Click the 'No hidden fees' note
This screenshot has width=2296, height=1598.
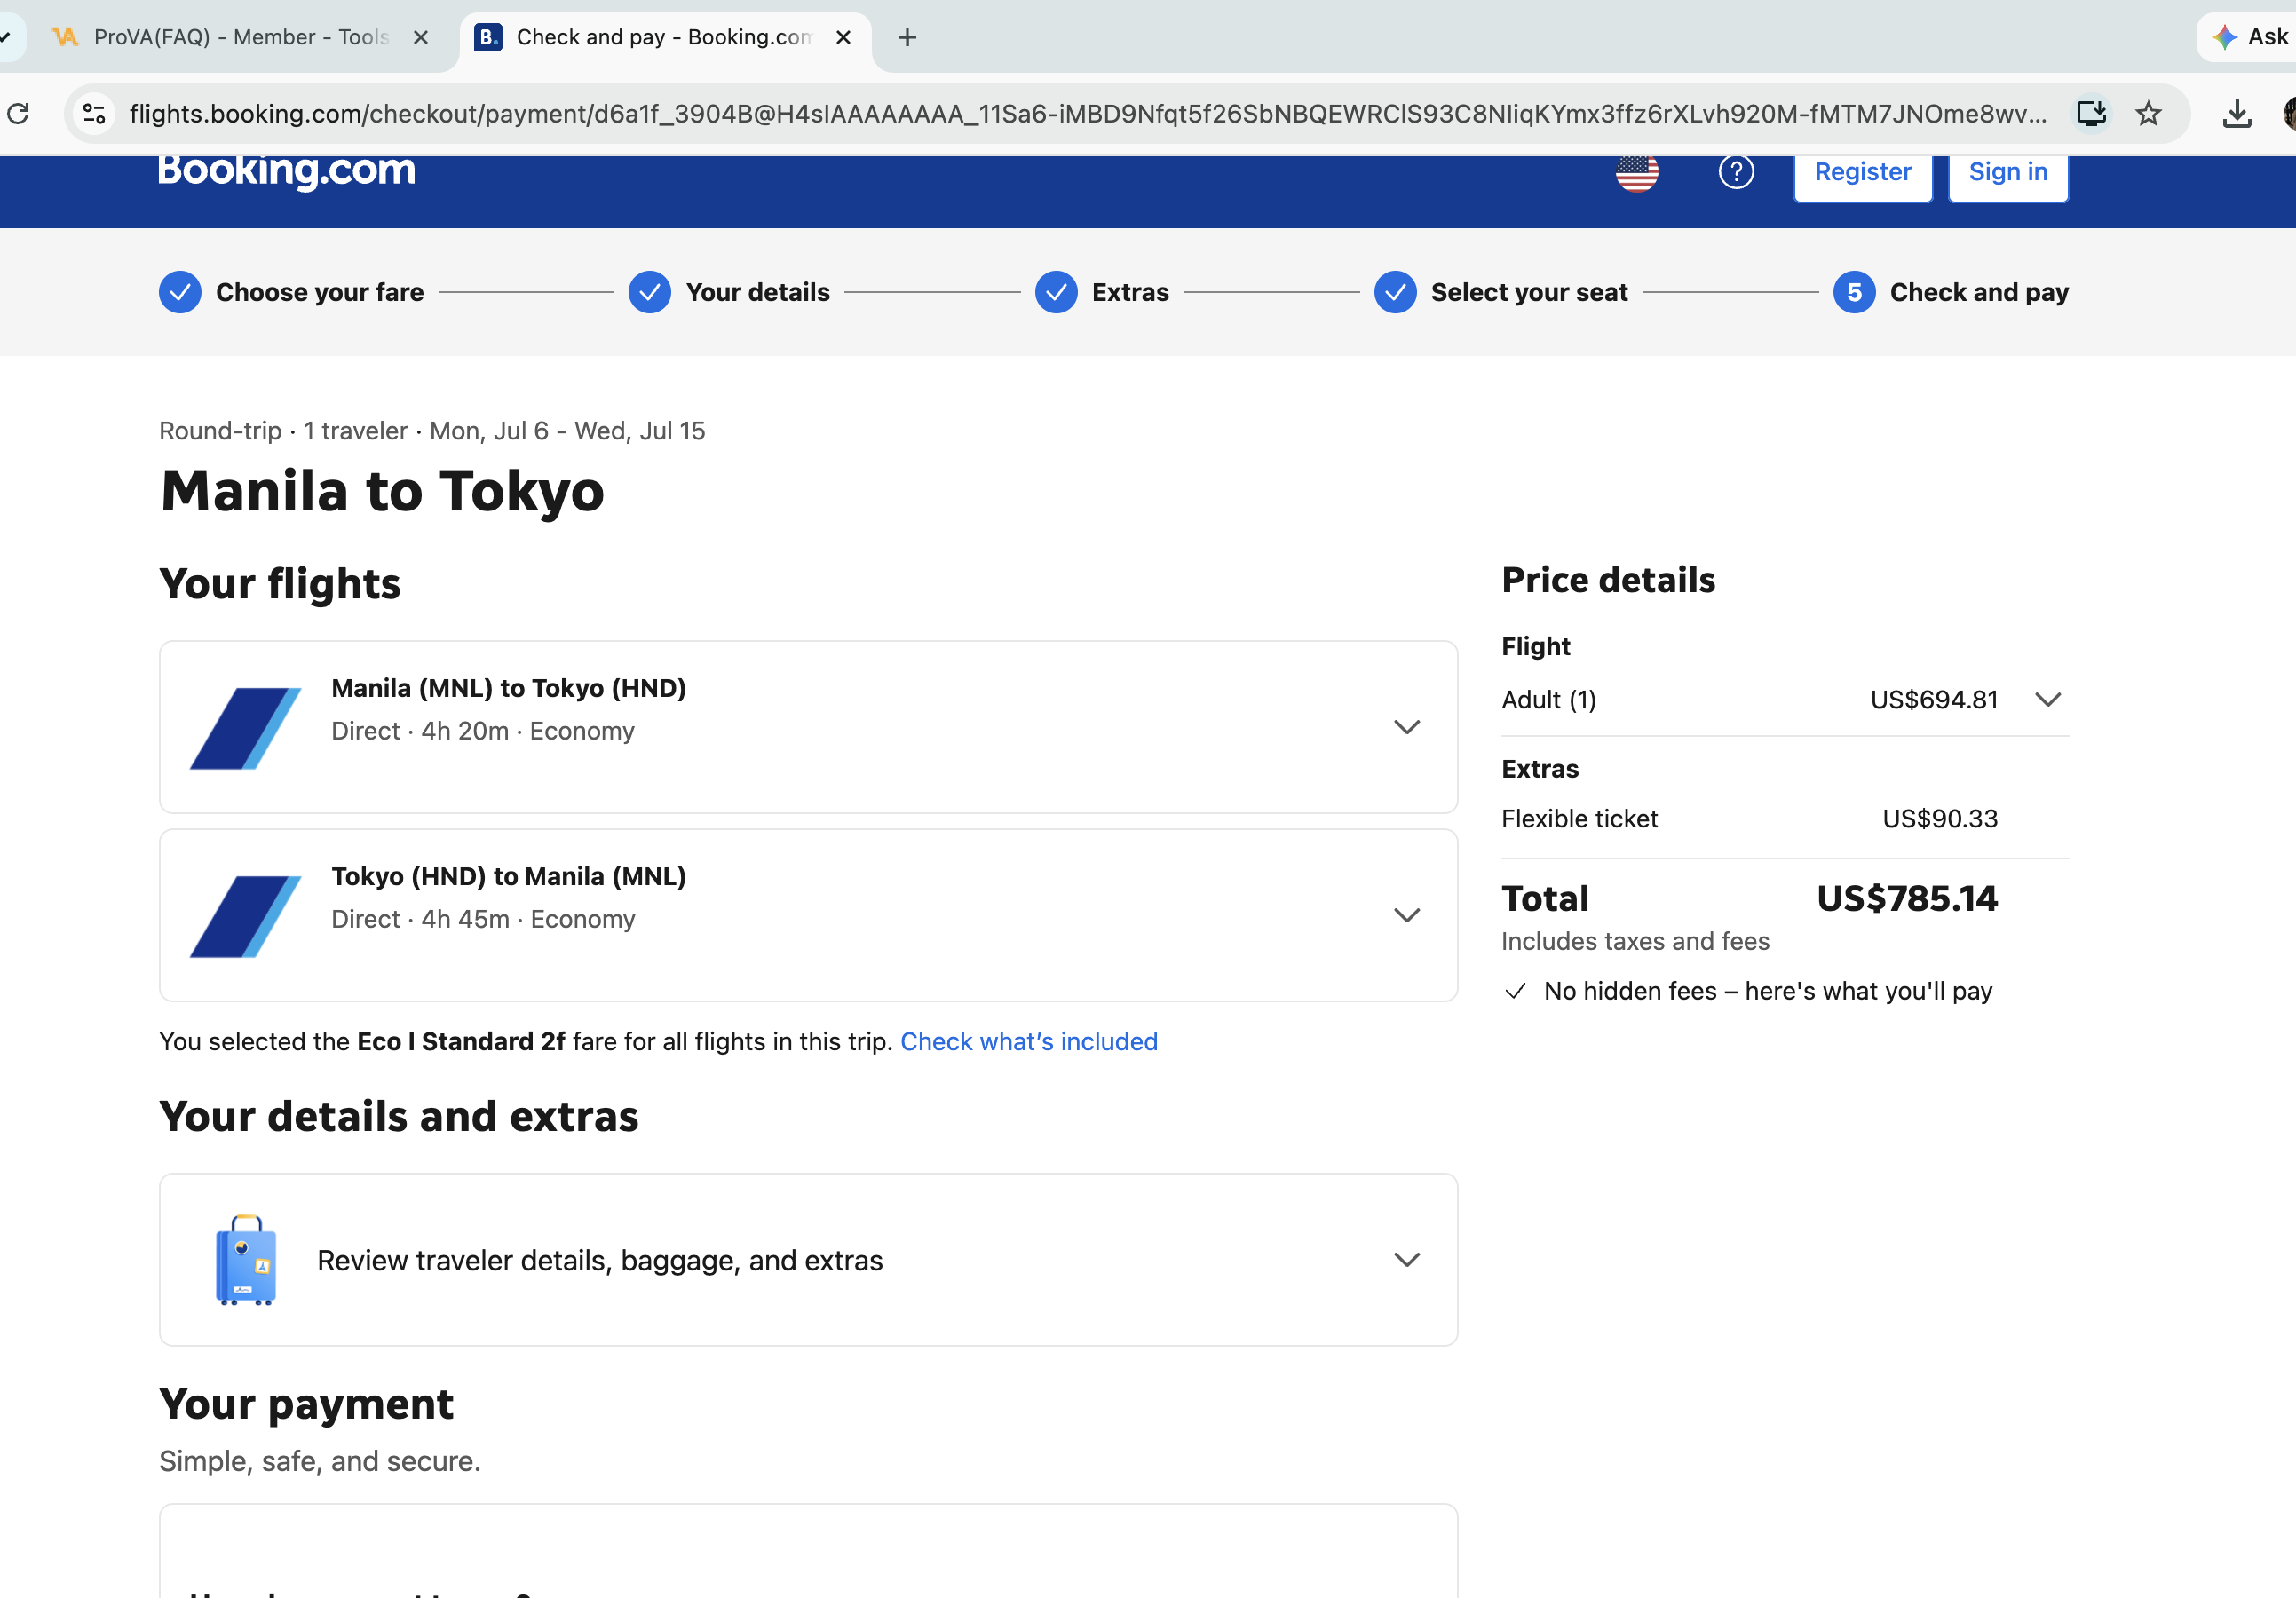pyautogui.click(x=1768, y=991)
